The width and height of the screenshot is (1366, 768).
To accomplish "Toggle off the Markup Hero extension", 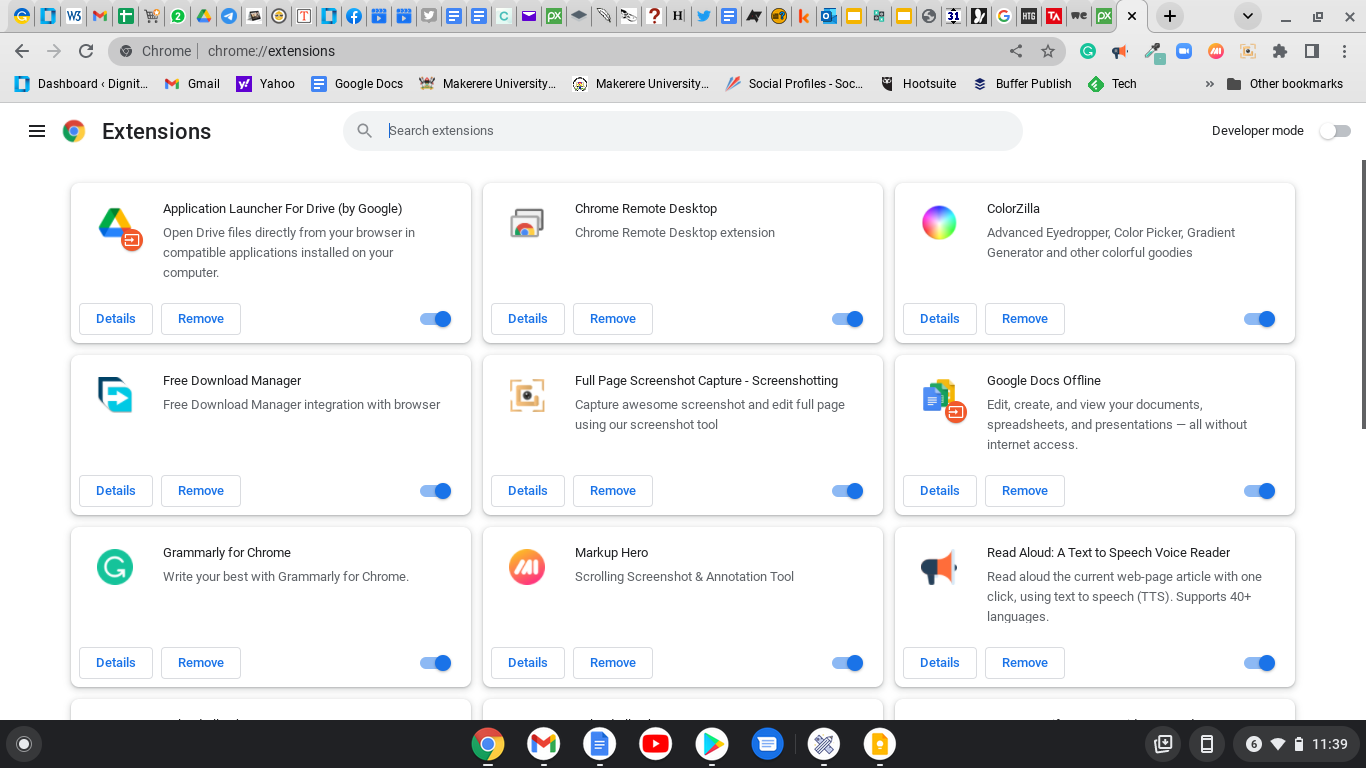I will tap(848, 663).
